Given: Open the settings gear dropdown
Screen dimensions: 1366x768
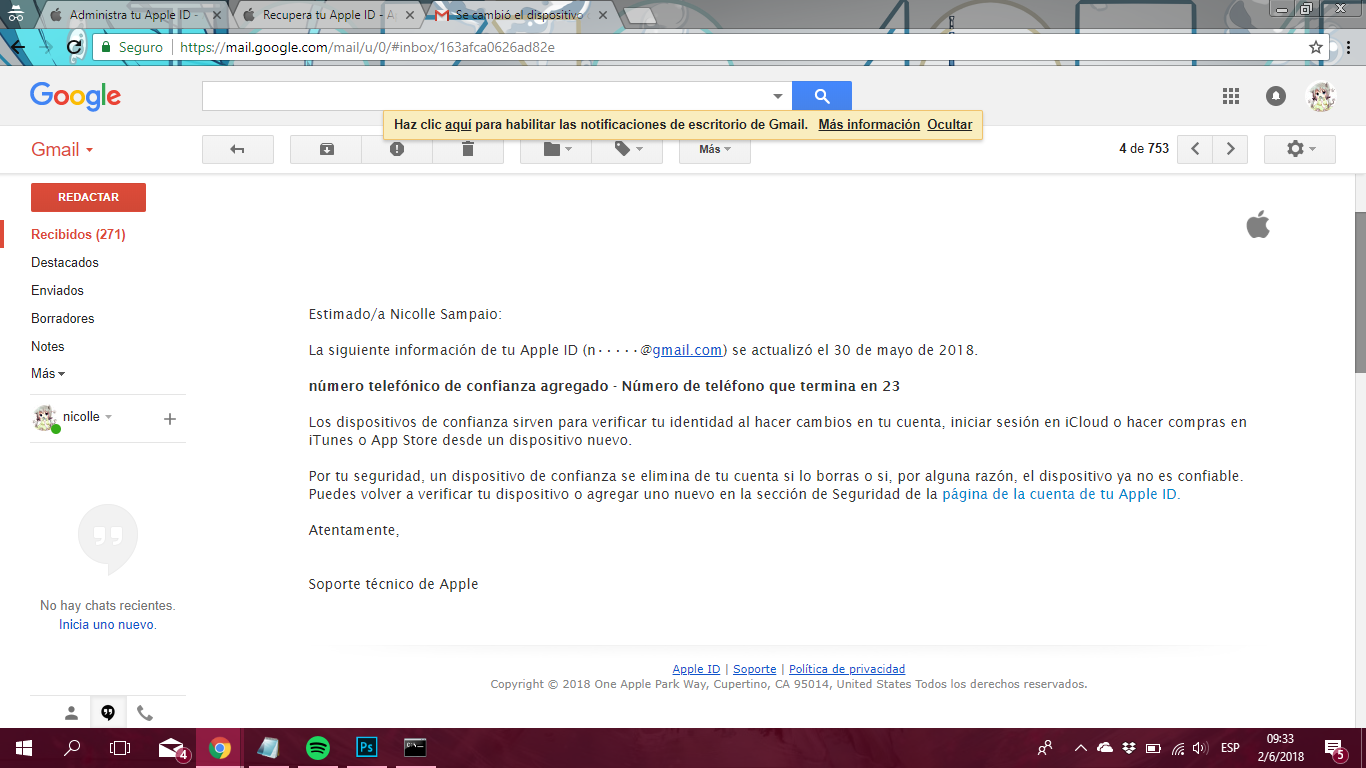Looking at the screenshot, I should [x=1300, y=149].
